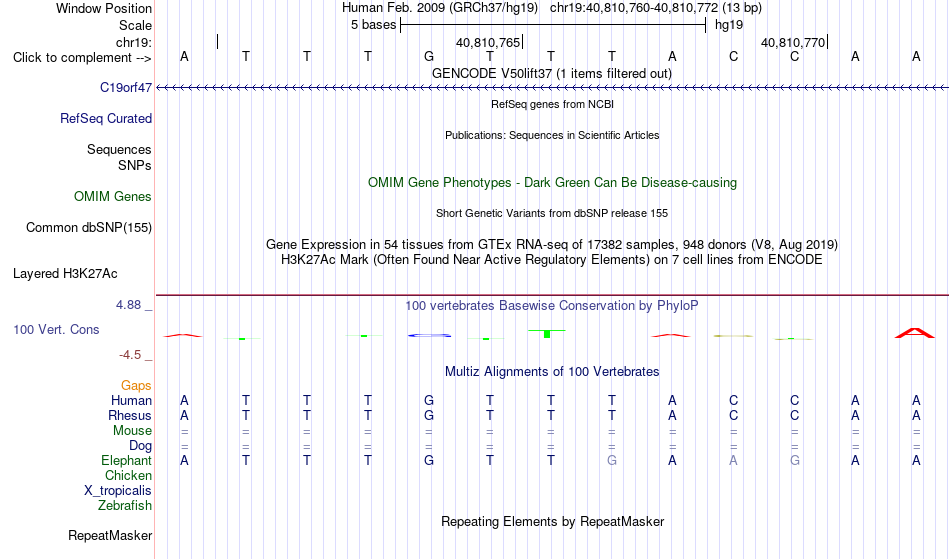The width and height of the screenshot is (950, 559).
Task: Open the 100 Vert. Cons track label
Action: pyautogui.click(x=56, y=329)
